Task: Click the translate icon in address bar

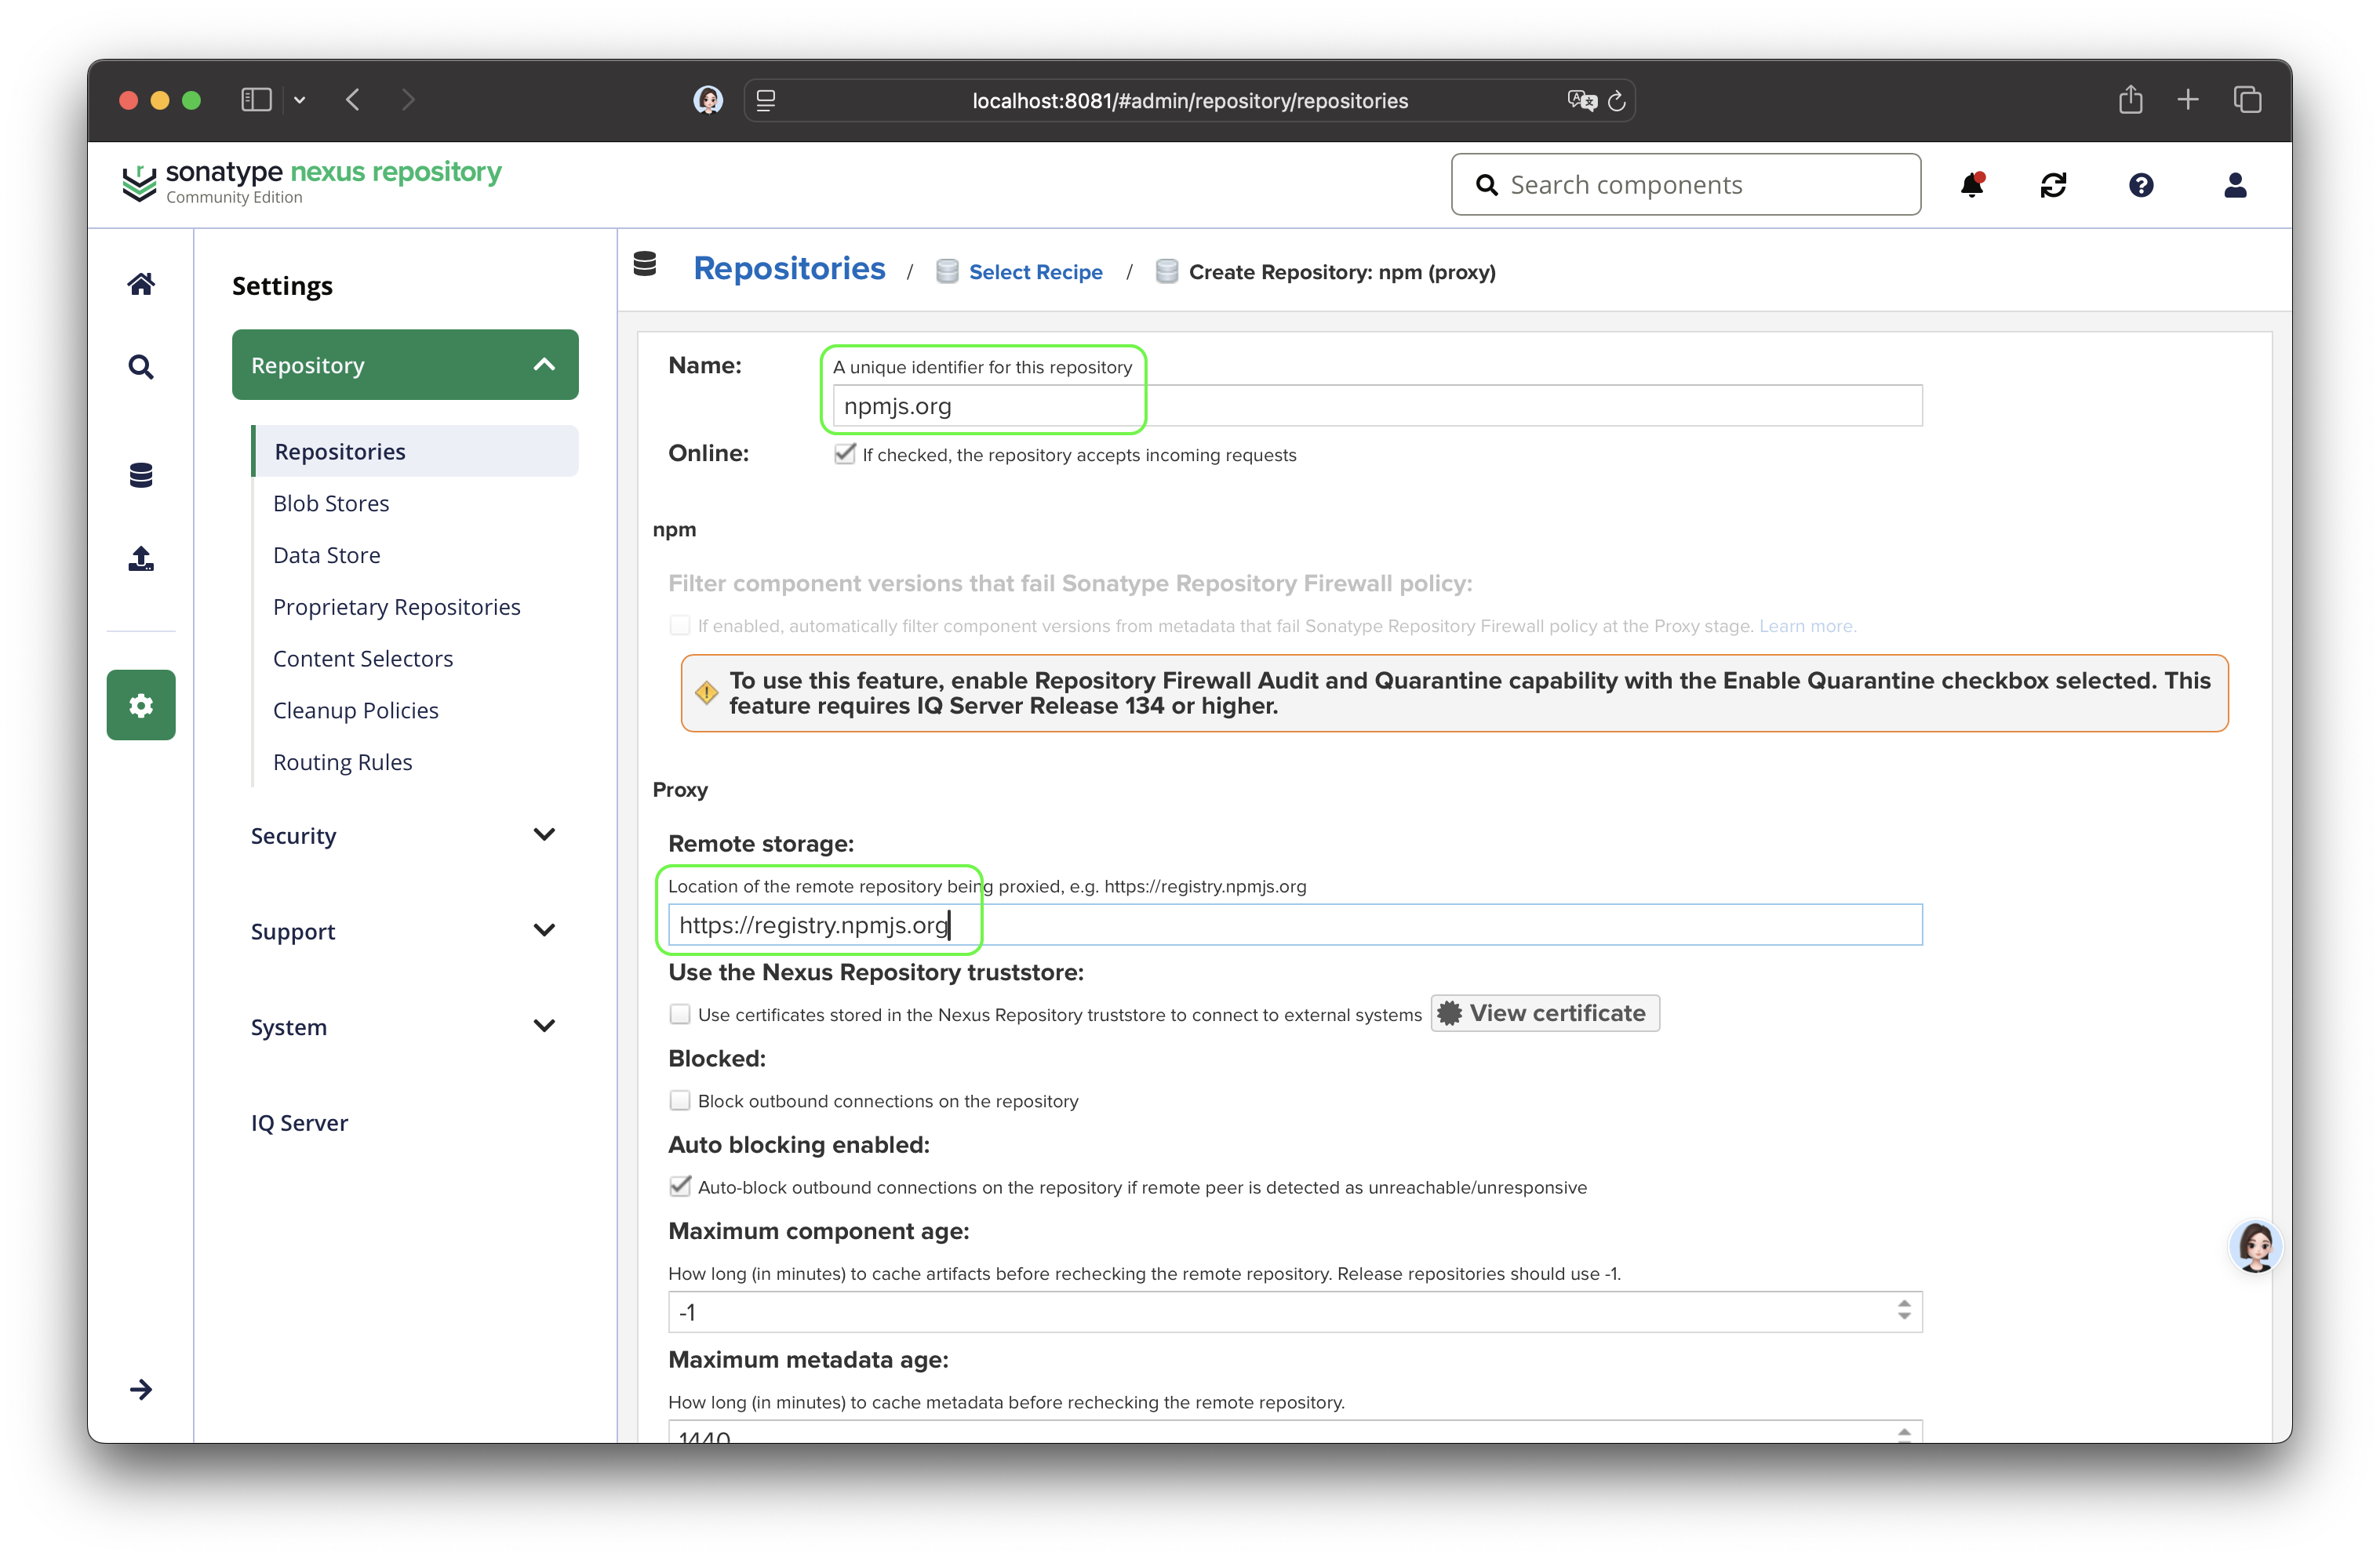Action: [x=1581, y=100]
